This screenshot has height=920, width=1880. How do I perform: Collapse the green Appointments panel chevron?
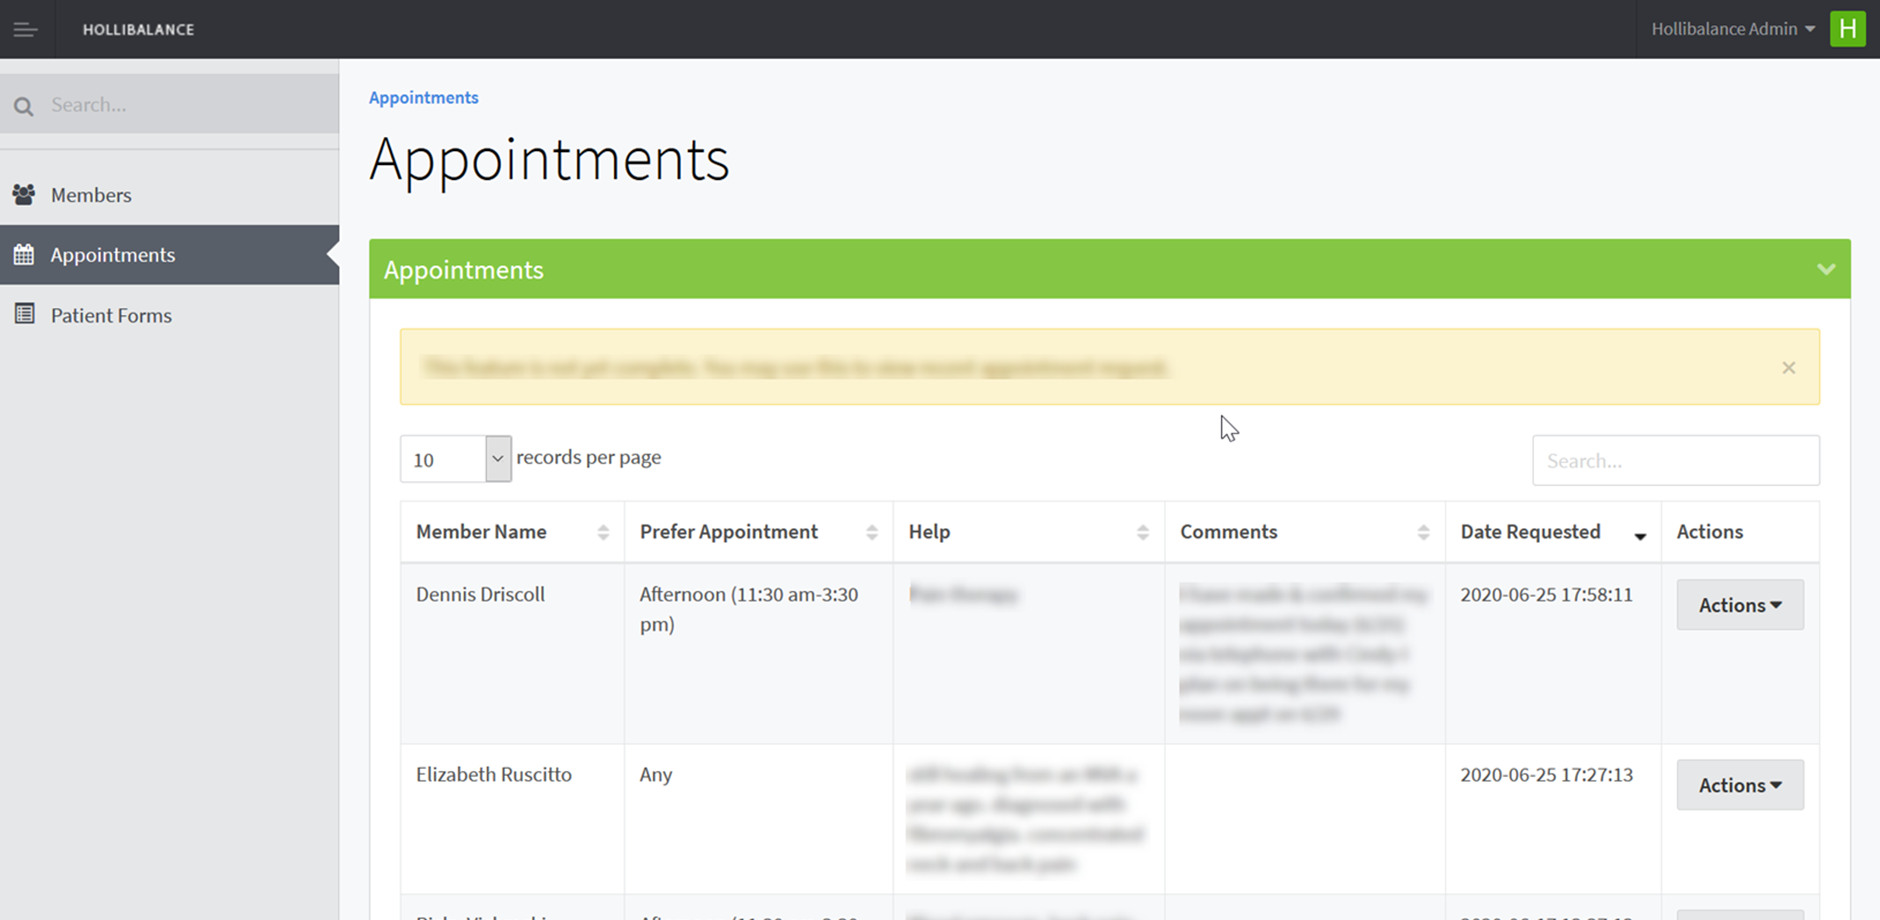1825,269
